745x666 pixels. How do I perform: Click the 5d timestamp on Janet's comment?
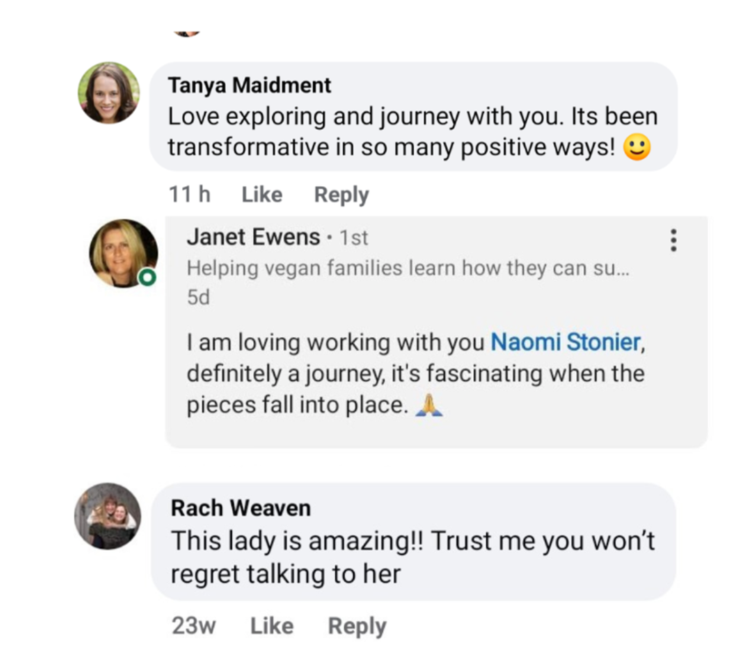pos(198,298)
